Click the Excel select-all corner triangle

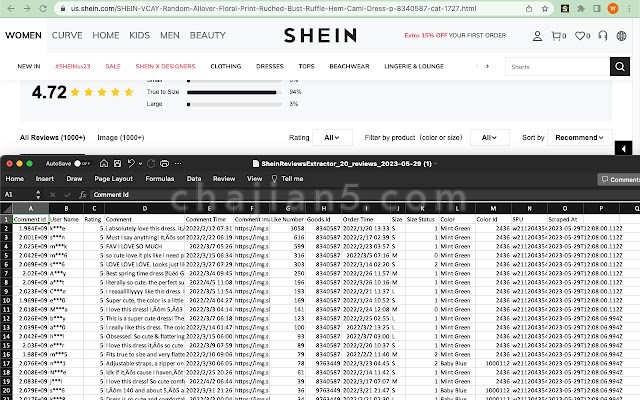(x=6, y=209)
